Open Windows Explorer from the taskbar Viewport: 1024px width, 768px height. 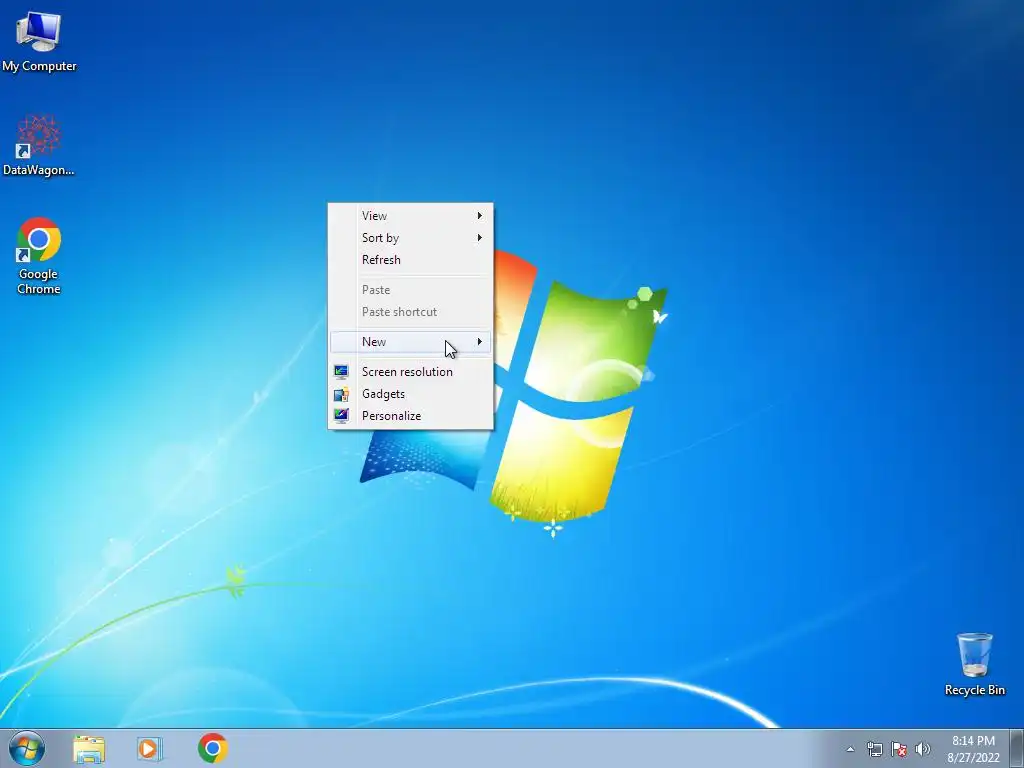coord(89,749)
